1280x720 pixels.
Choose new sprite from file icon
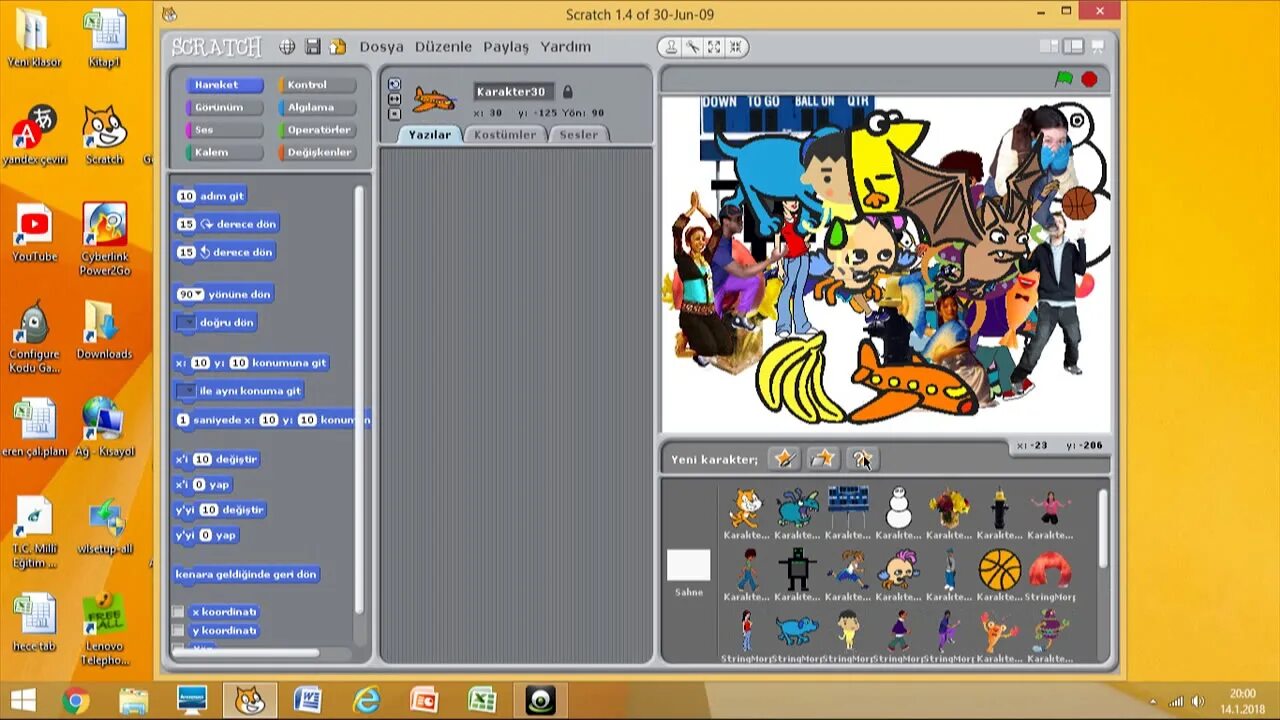[823, 459]
